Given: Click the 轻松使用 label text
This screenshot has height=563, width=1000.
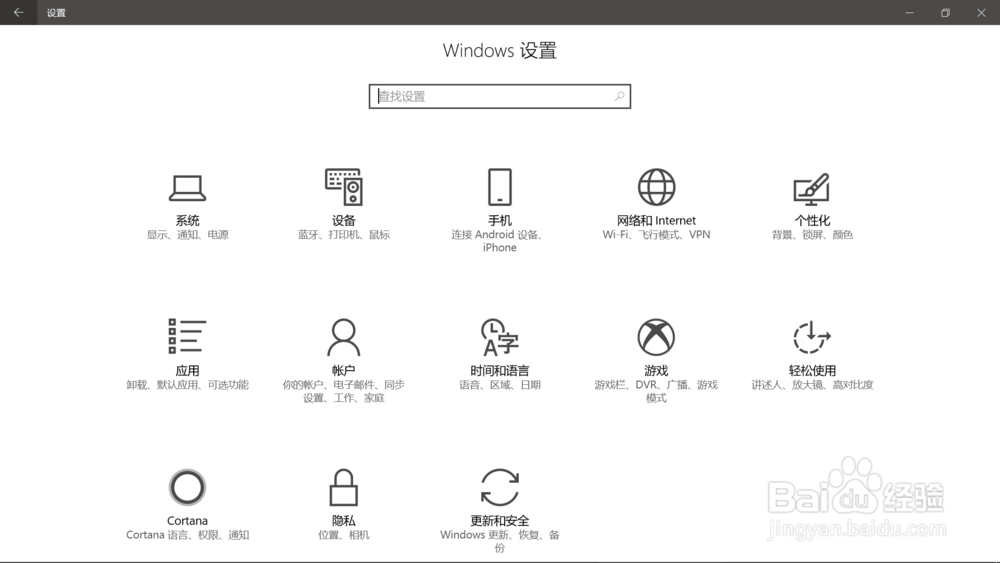Looking at the screenshot, I should 812,370.
